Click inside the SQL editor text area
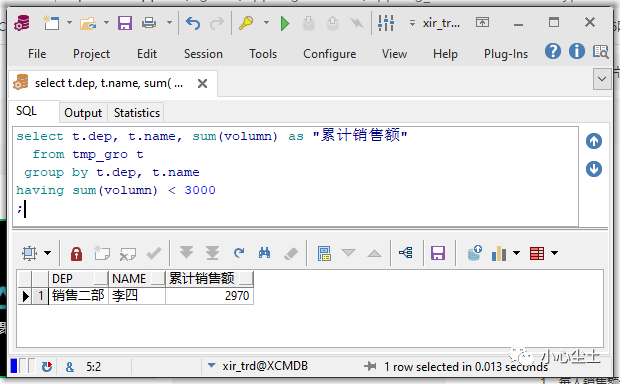The height and width of the screenshot is (384, 620). click(295, 176)
